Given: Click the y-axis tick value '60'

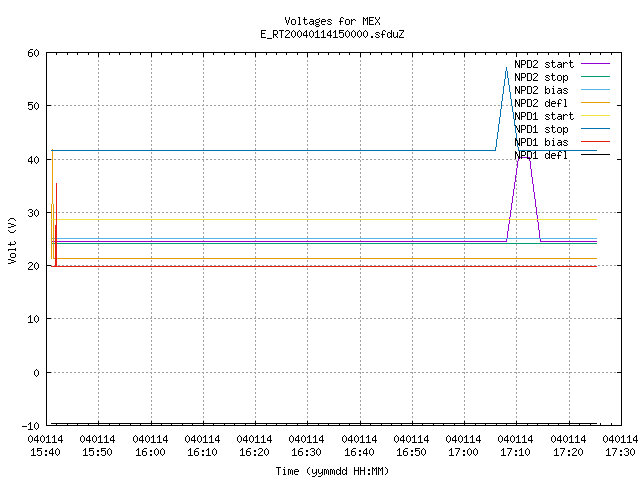Looking at the screenshot, I should (33, 53).
